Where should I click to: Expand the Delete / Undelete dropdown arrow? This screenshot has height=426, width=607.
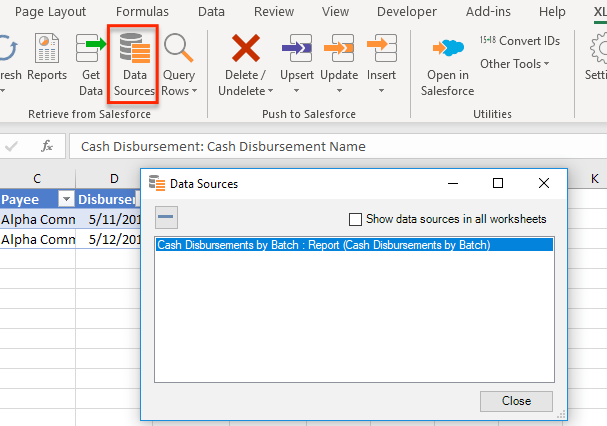pyautogui.click(x=271, y=91)
